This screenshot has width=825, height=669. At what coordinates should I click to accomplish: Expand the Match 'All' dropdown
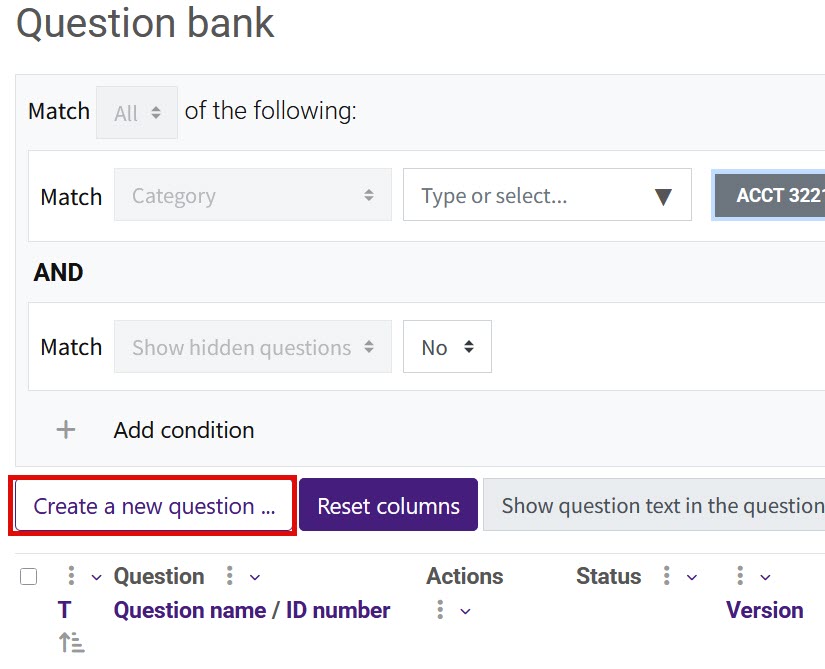tap(136, 112)
